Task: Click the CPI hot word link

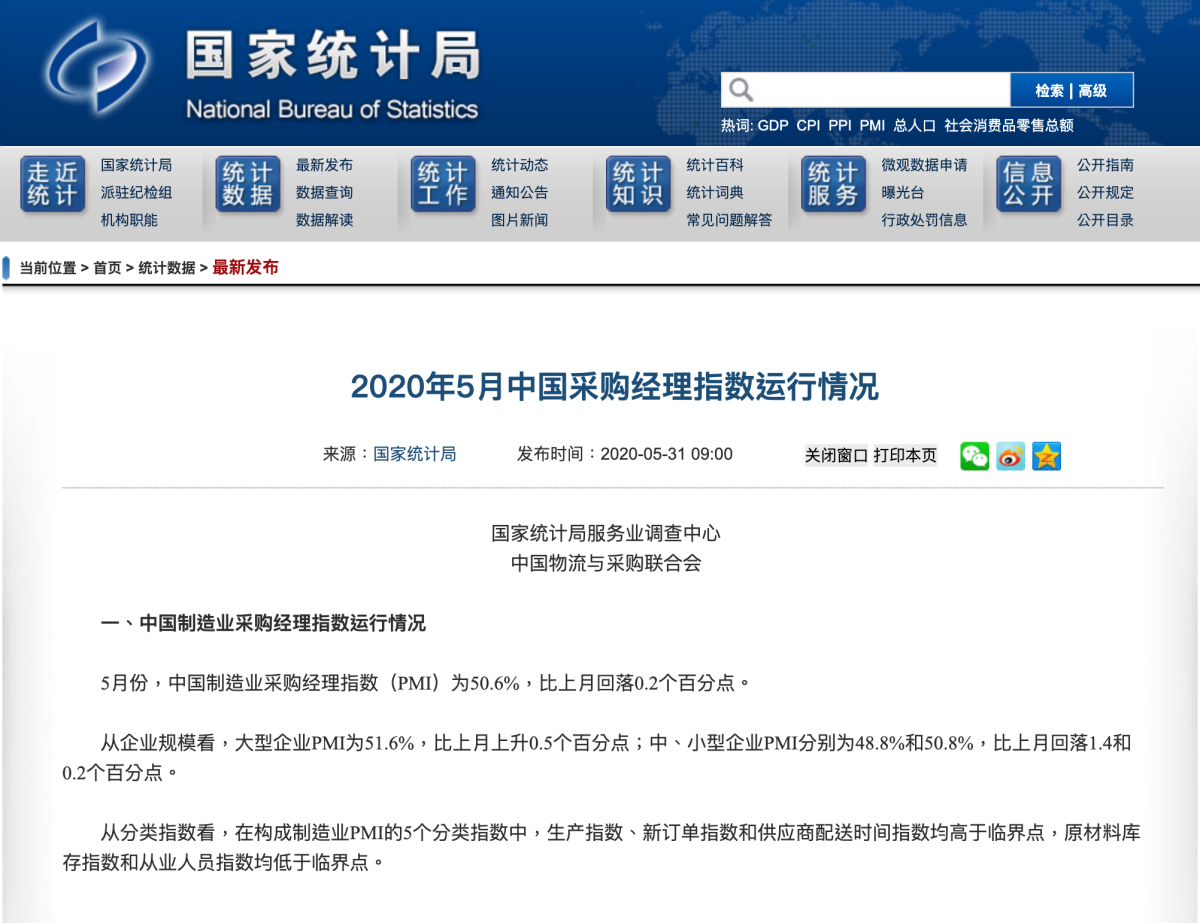Action: click(808, 126)
